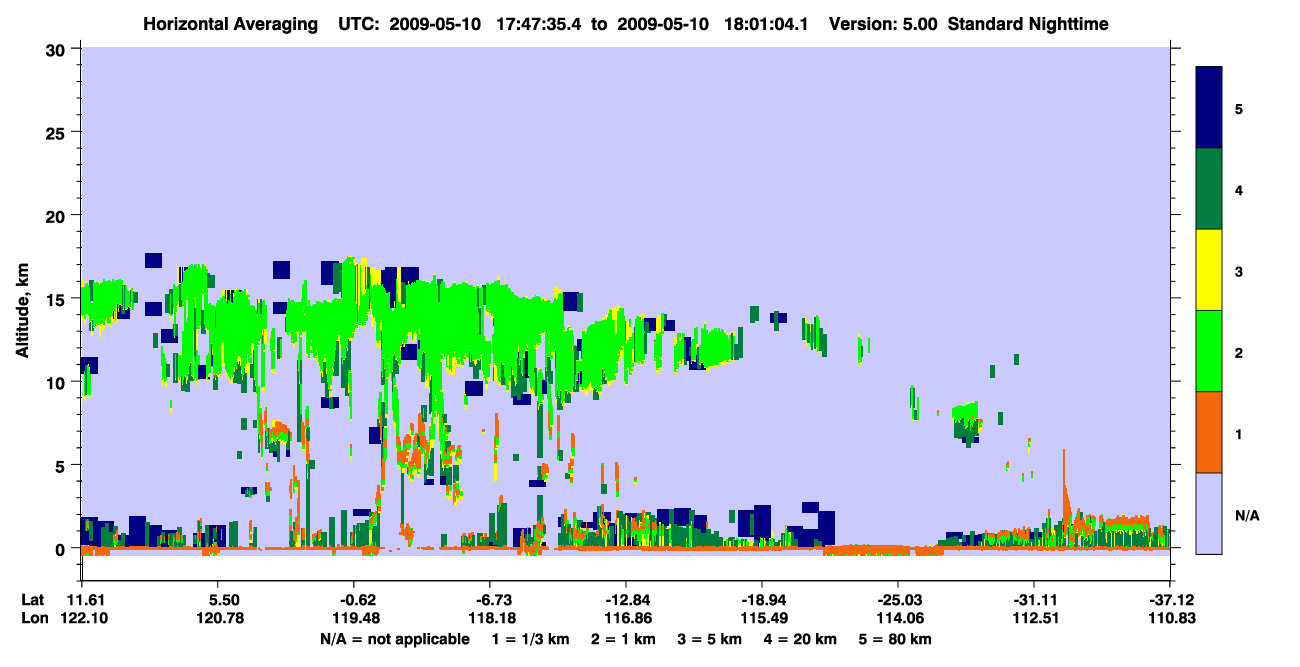Click the yellow level 3 legend swatch

(1209, 270)
